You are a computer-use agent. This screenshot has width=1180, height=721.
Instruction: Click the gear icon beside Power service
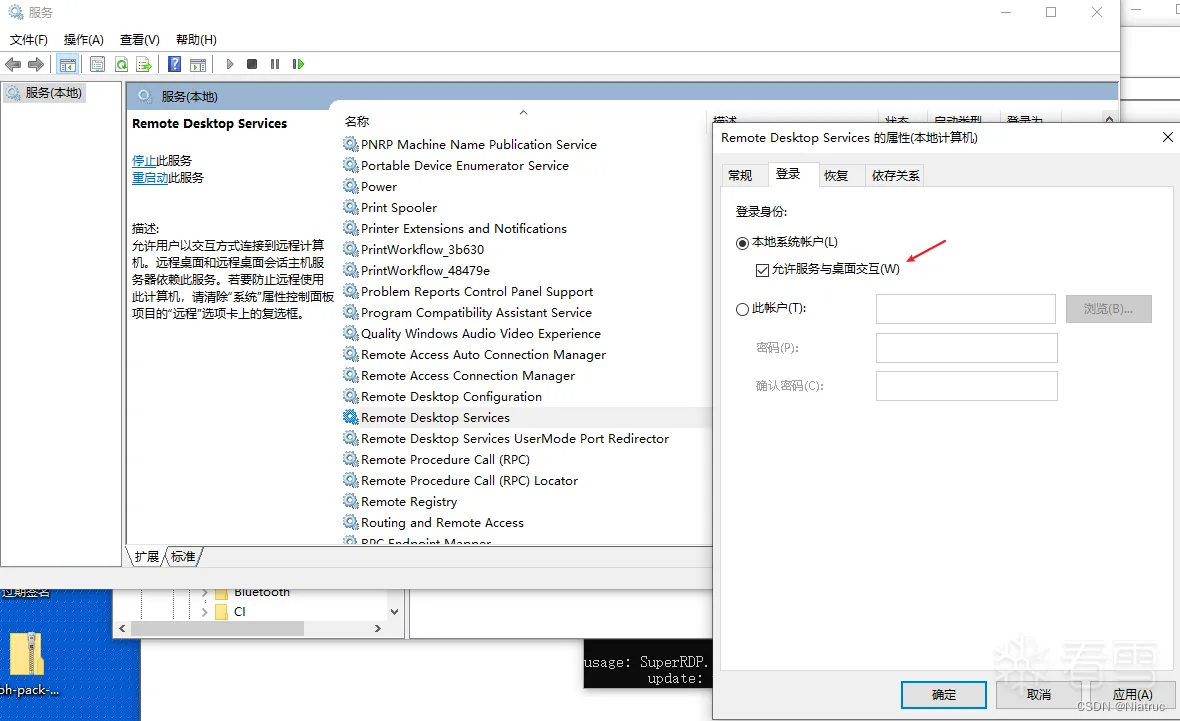point(350,186)
